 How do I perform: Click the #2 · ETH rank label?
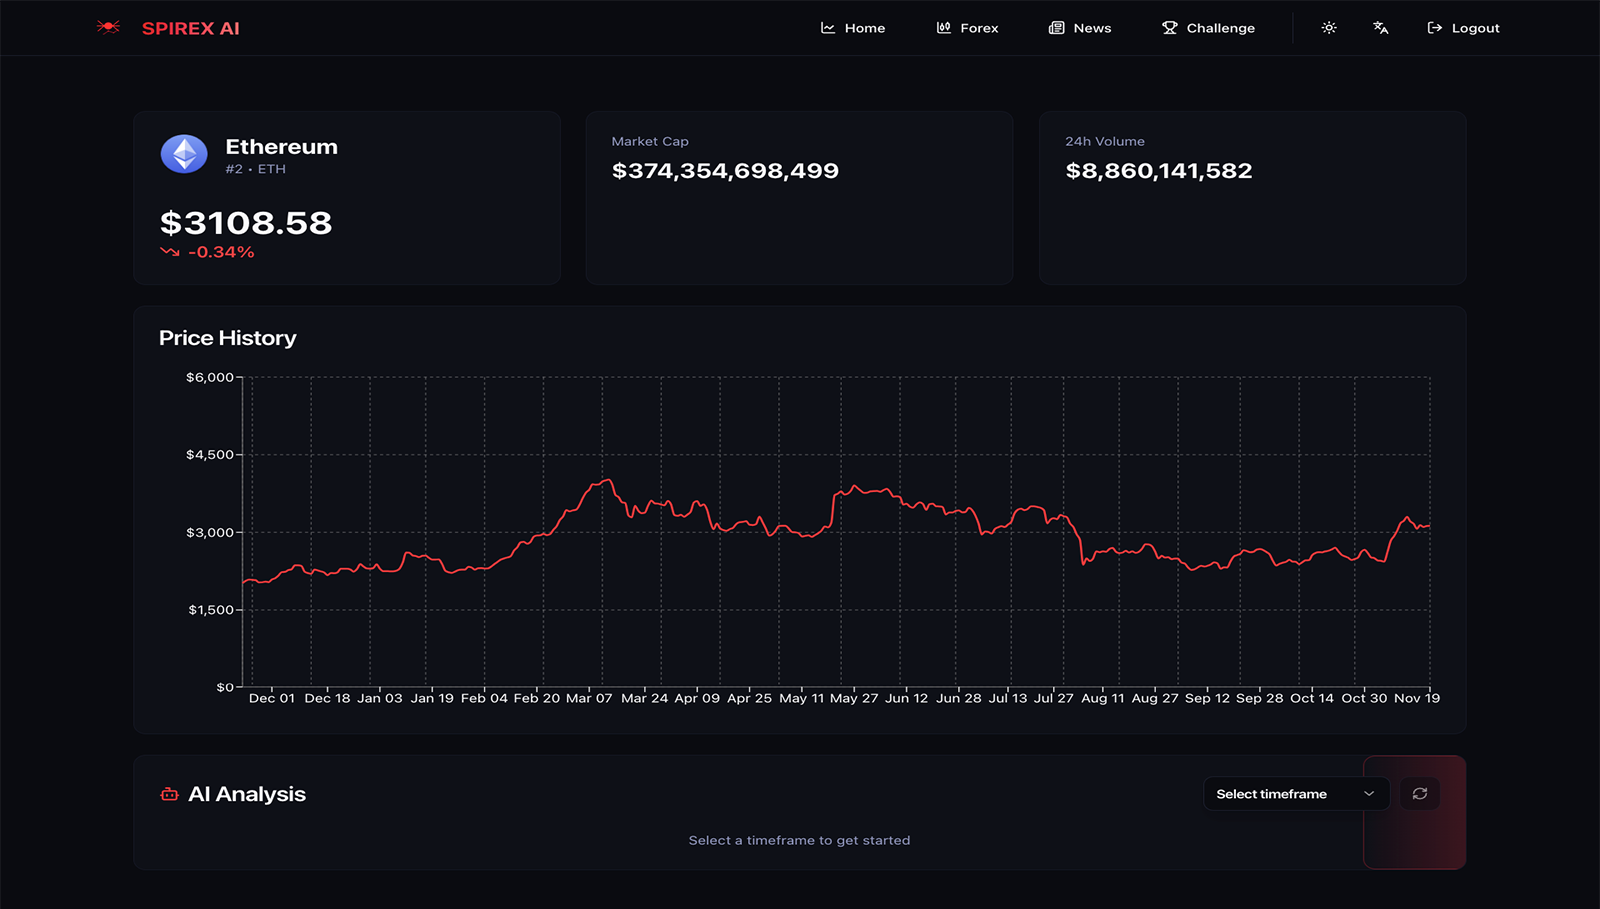(255, 169)
